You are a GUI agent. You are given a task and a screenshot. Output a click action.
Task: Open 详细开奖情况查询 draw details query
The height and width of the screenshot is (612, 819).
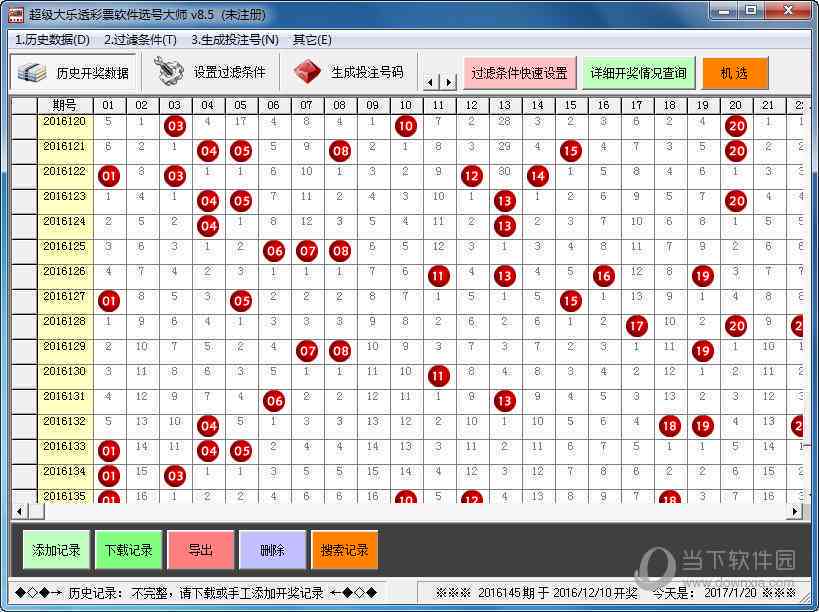[x=639, y=73]
